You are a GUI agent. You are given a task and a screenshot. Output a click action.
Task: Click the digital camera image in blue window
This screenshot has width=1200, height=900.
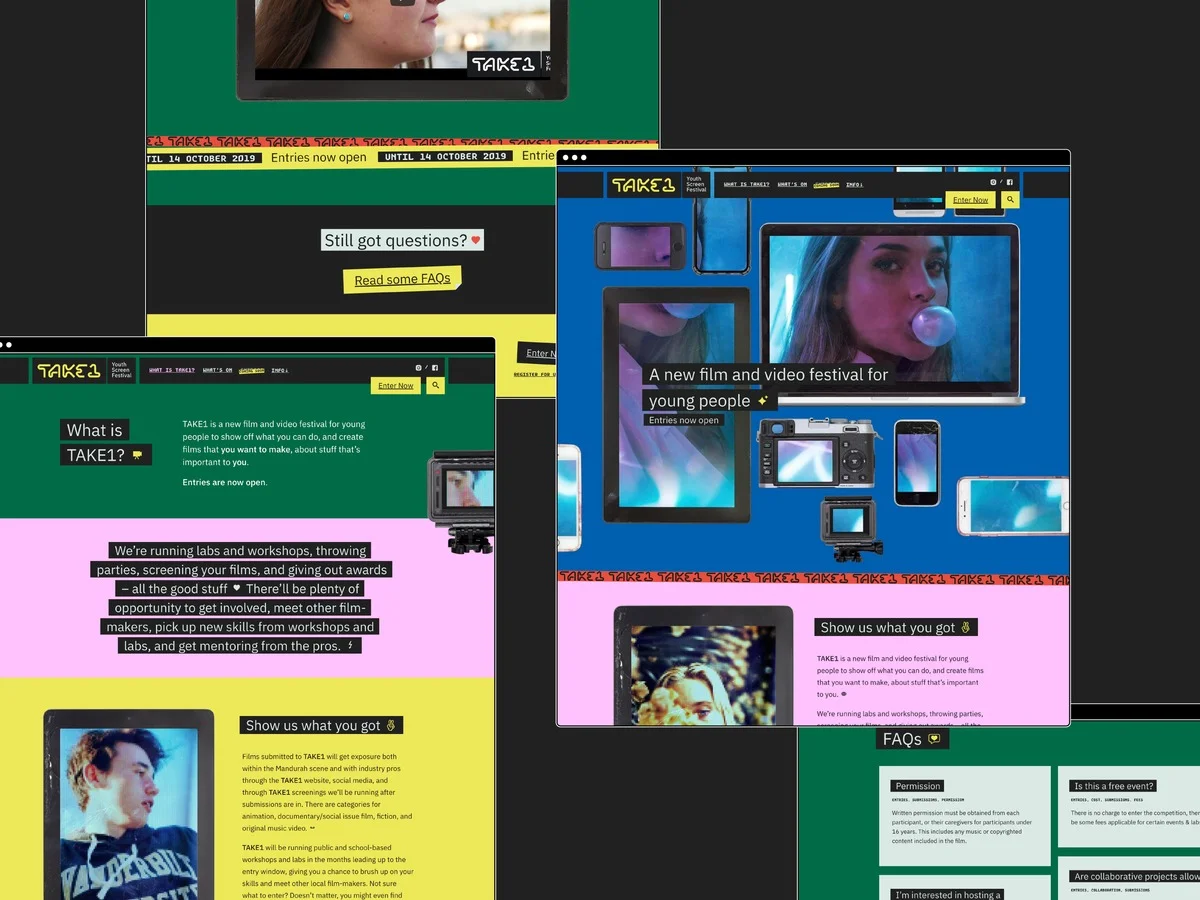click(820, 455)
